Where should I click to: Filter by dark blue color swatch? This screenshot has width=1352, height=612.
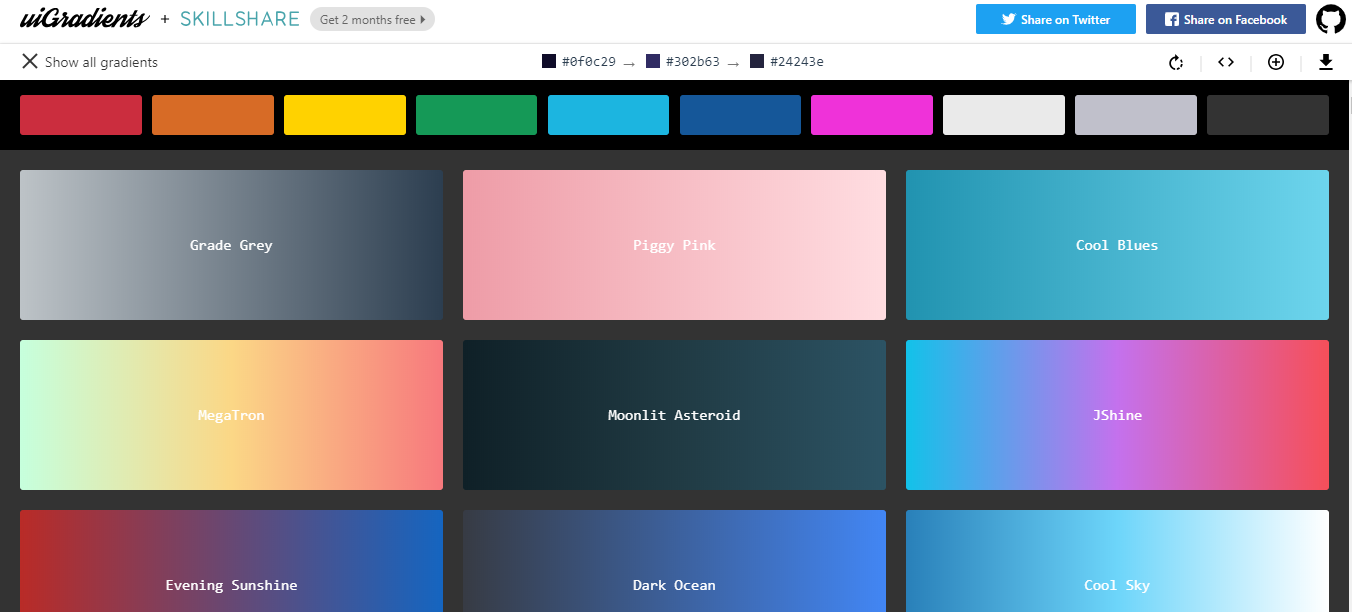(741, 115)
